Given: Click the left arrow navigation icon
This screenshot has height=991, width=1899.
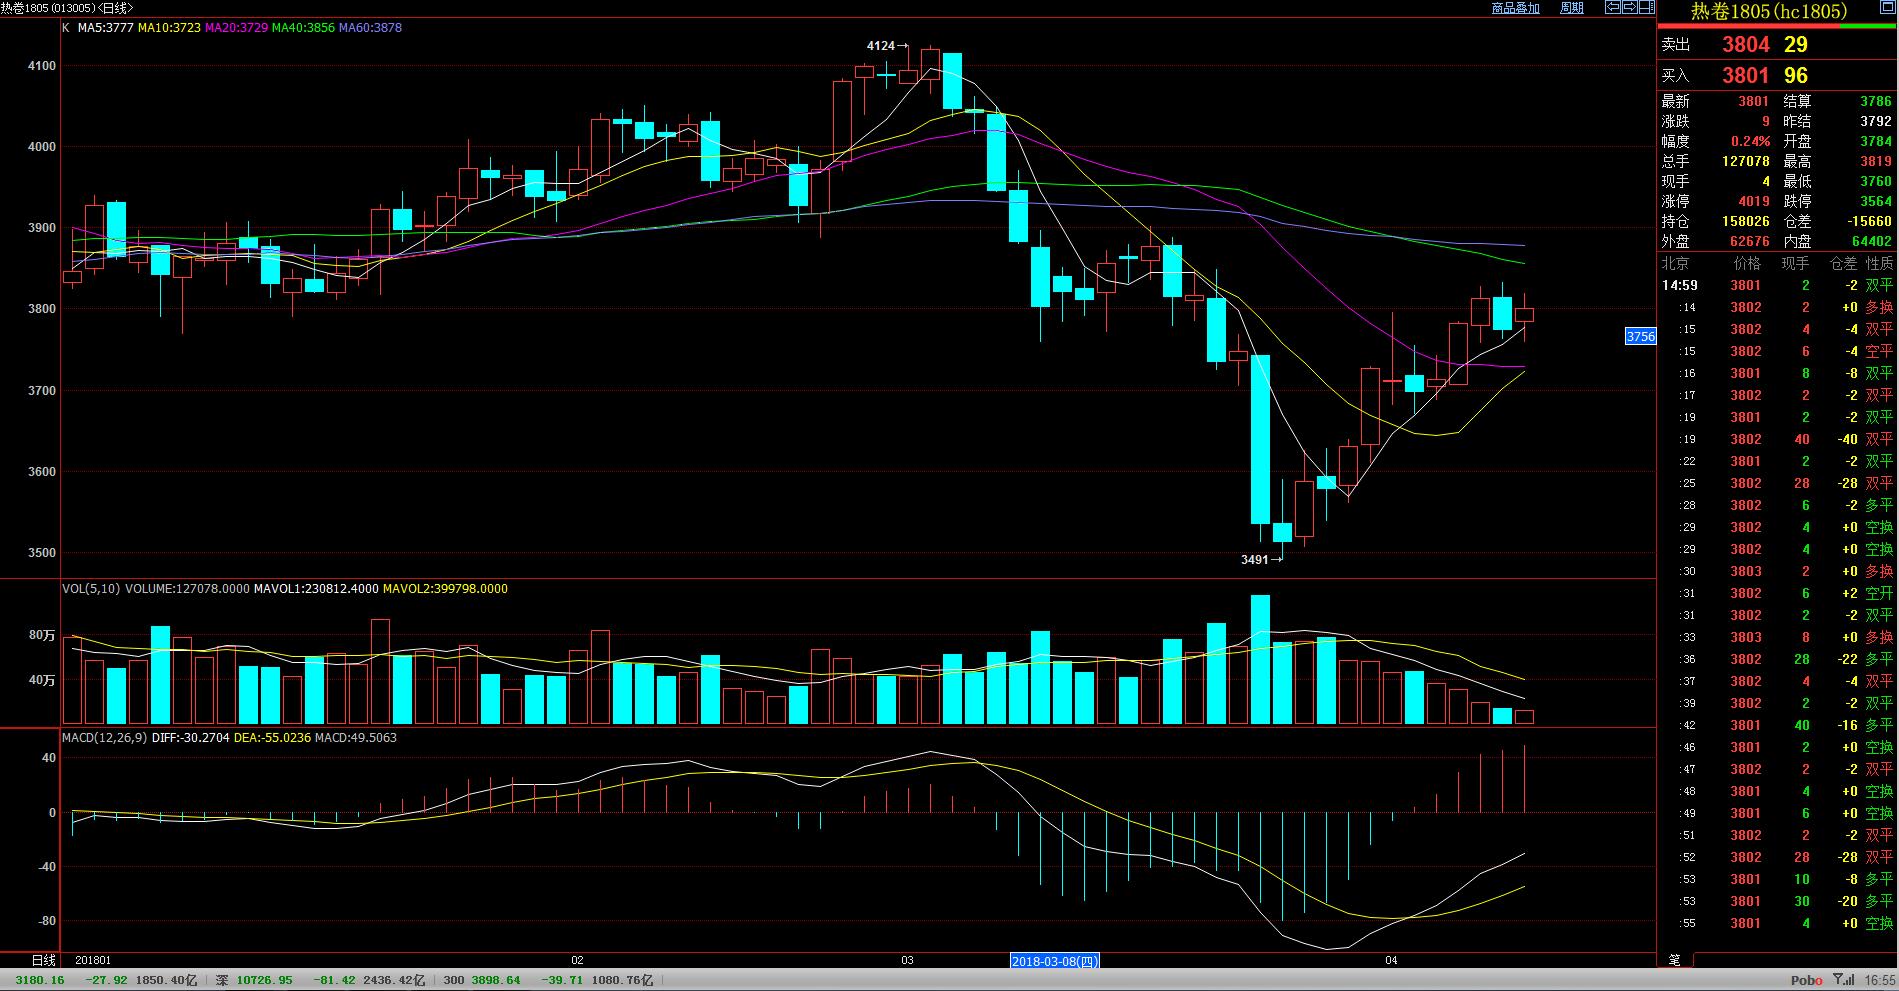Looking at the screenshot, I should click(x=1613, y=8).
